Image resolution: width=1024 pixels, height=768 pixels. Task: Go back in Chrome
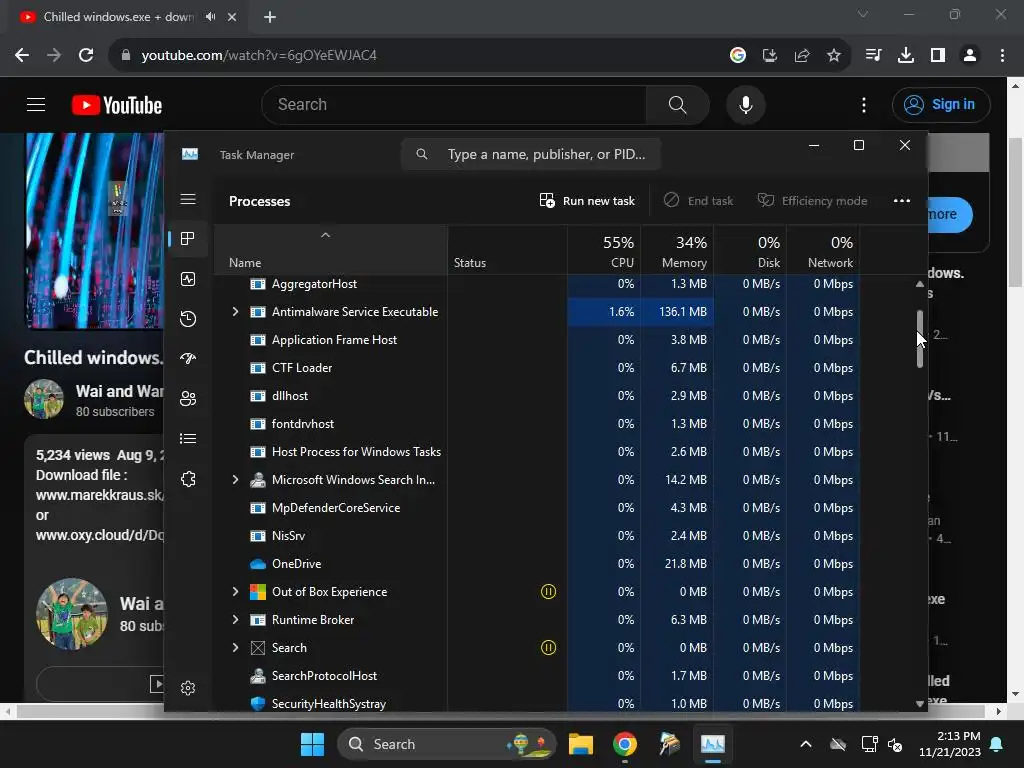tap(22, 55)
